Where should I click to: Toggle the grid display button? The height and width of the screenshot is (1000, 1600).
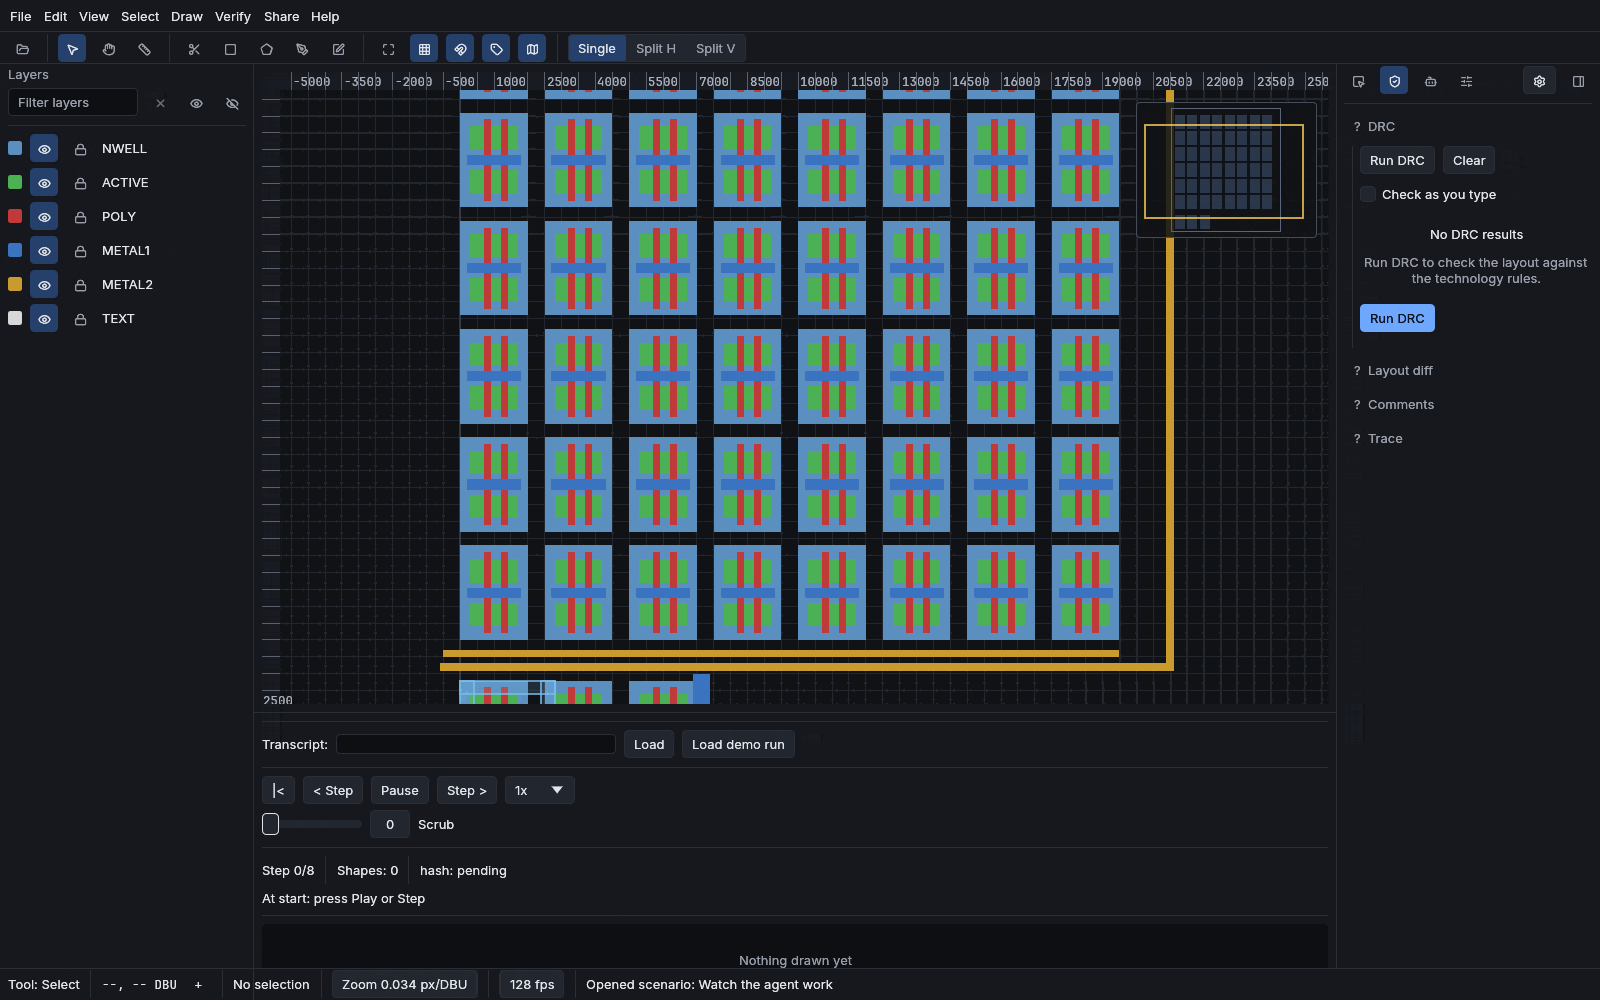[x=424, y=49]
